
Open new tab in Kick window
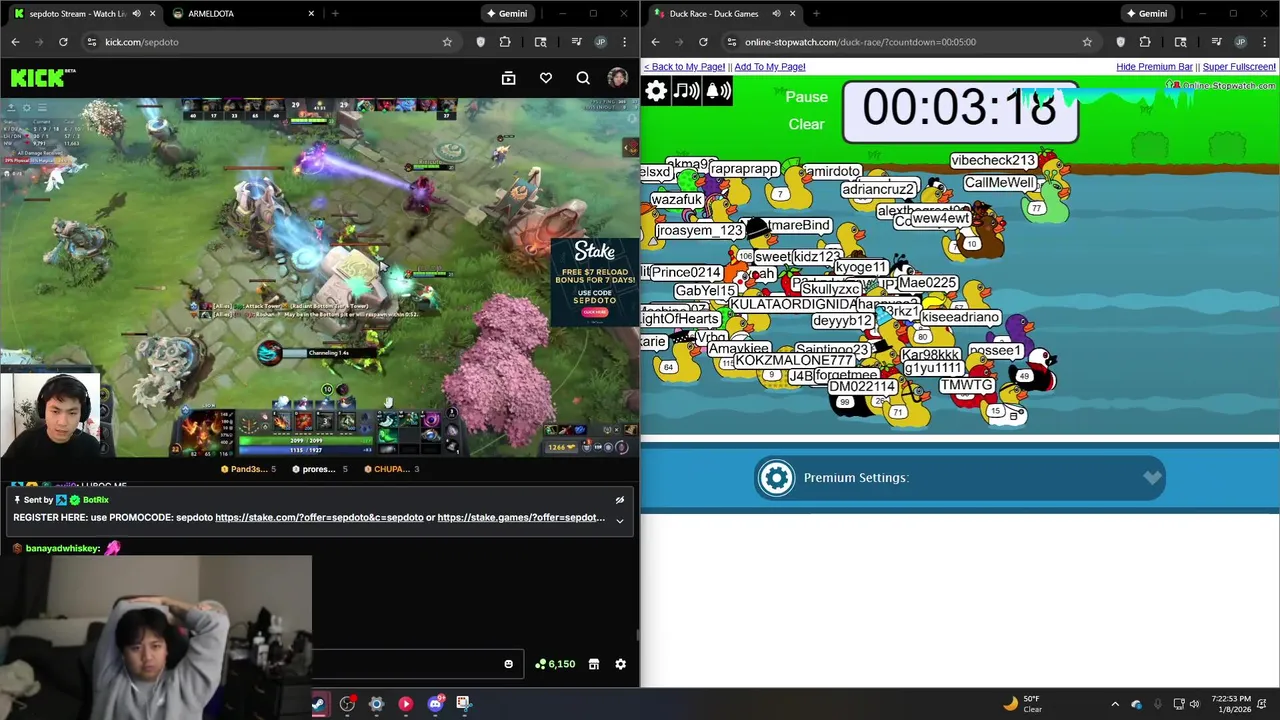pyautogui.click(x=335, y=14)
